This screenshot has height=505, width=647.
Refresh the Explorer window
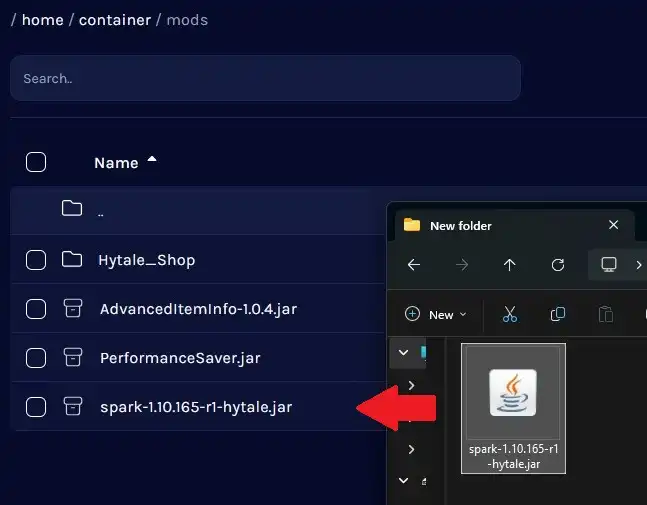pyautogui.click(x=558, y=264)
